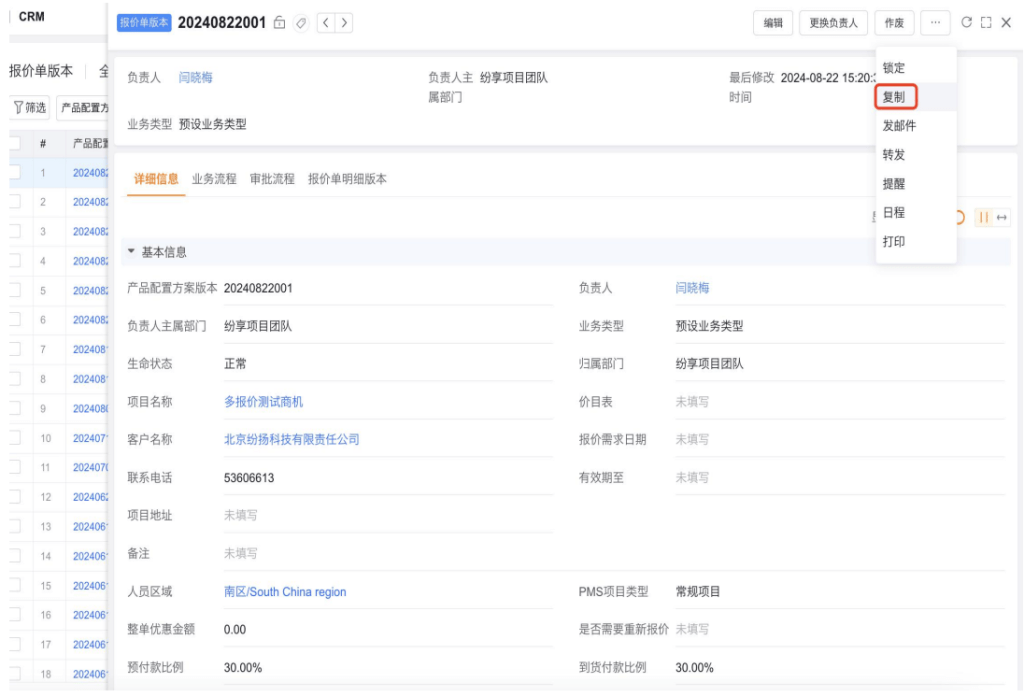Switch to two-column layout icon
1024x697 pixels.
tap(984, 217)
